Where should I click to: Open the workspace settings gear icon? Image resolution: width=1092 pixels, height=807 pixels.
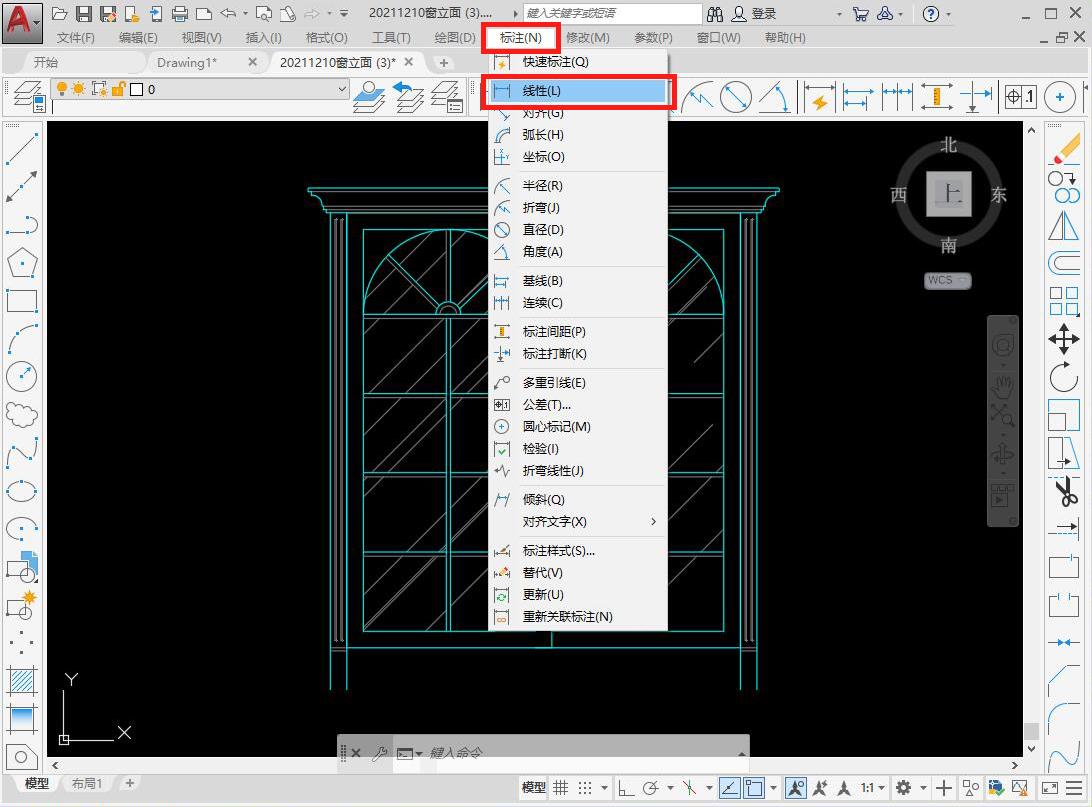coord(903,788)
